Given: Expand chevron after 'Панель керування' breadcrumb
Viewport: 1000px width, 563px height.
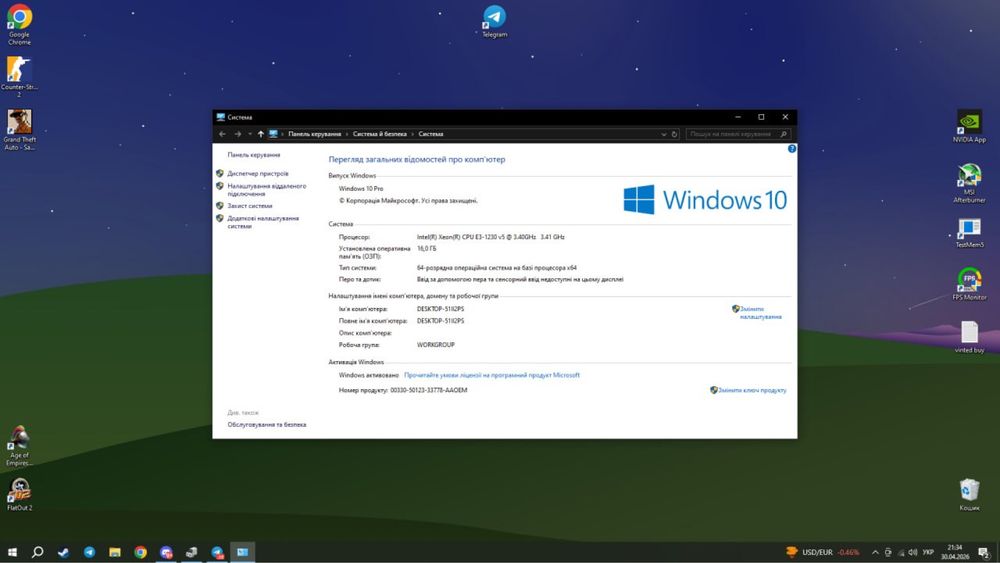Looking at the screenshot, I should (x=347, y=134).
